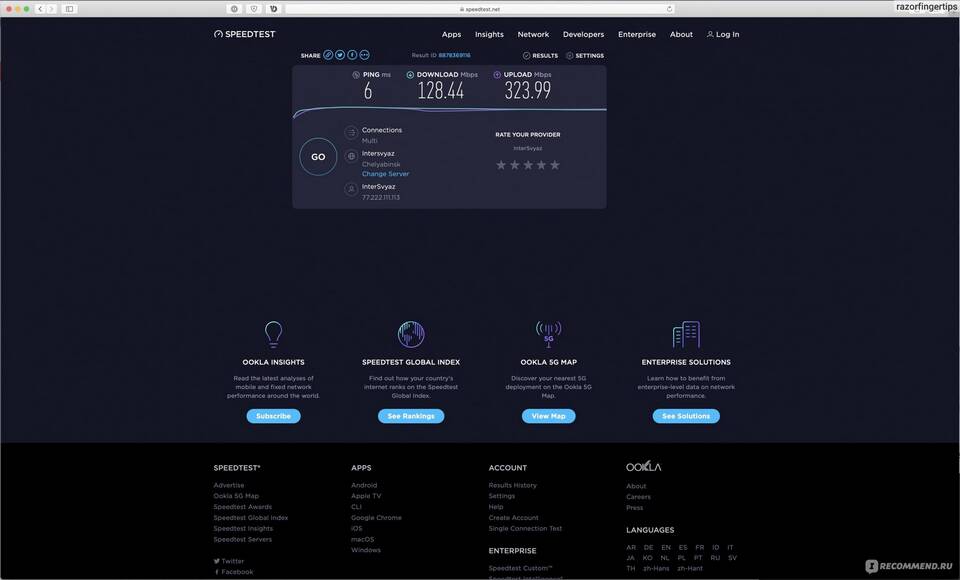Click the Change Server link
The width and height of the screenshot is (960, 580).
pyautogui.click(x=385, y=174)
